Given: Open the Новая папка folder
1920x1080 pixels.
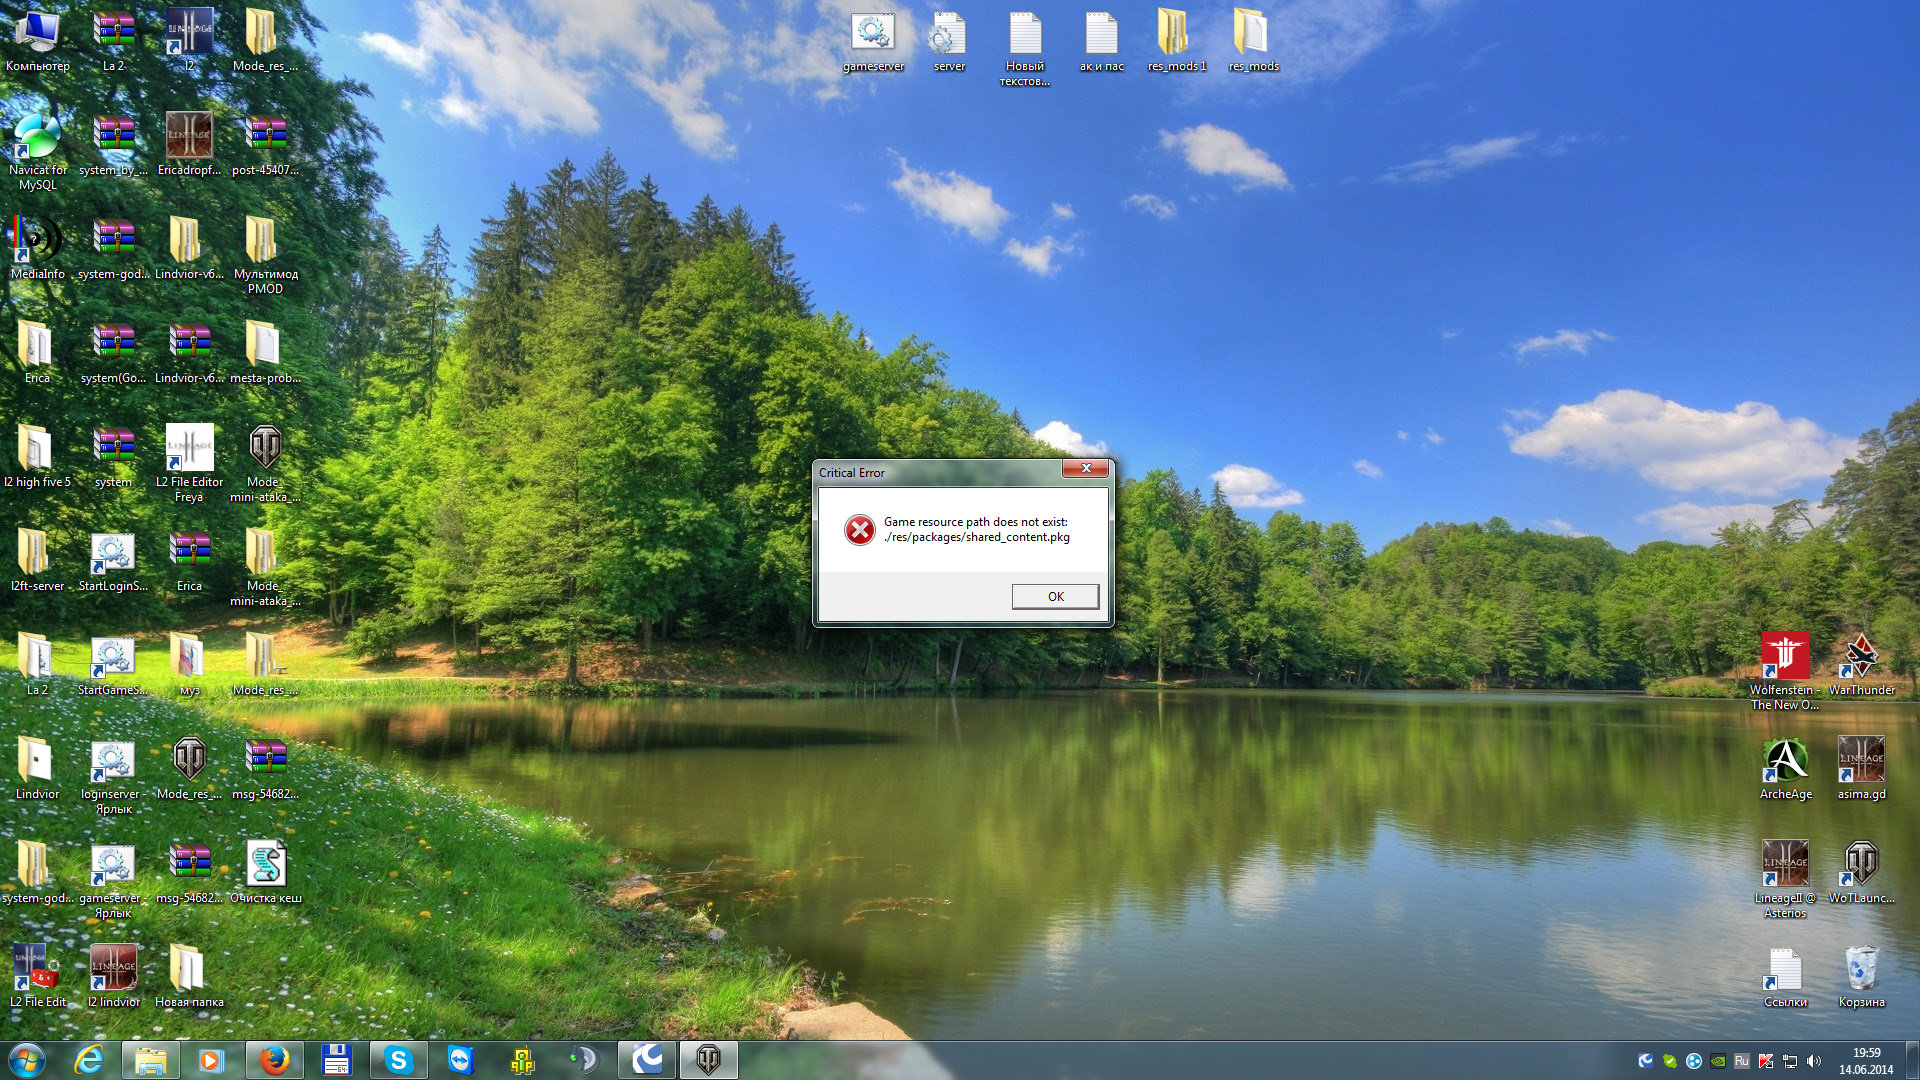Looking at the screenshot, I should [189, 977].
